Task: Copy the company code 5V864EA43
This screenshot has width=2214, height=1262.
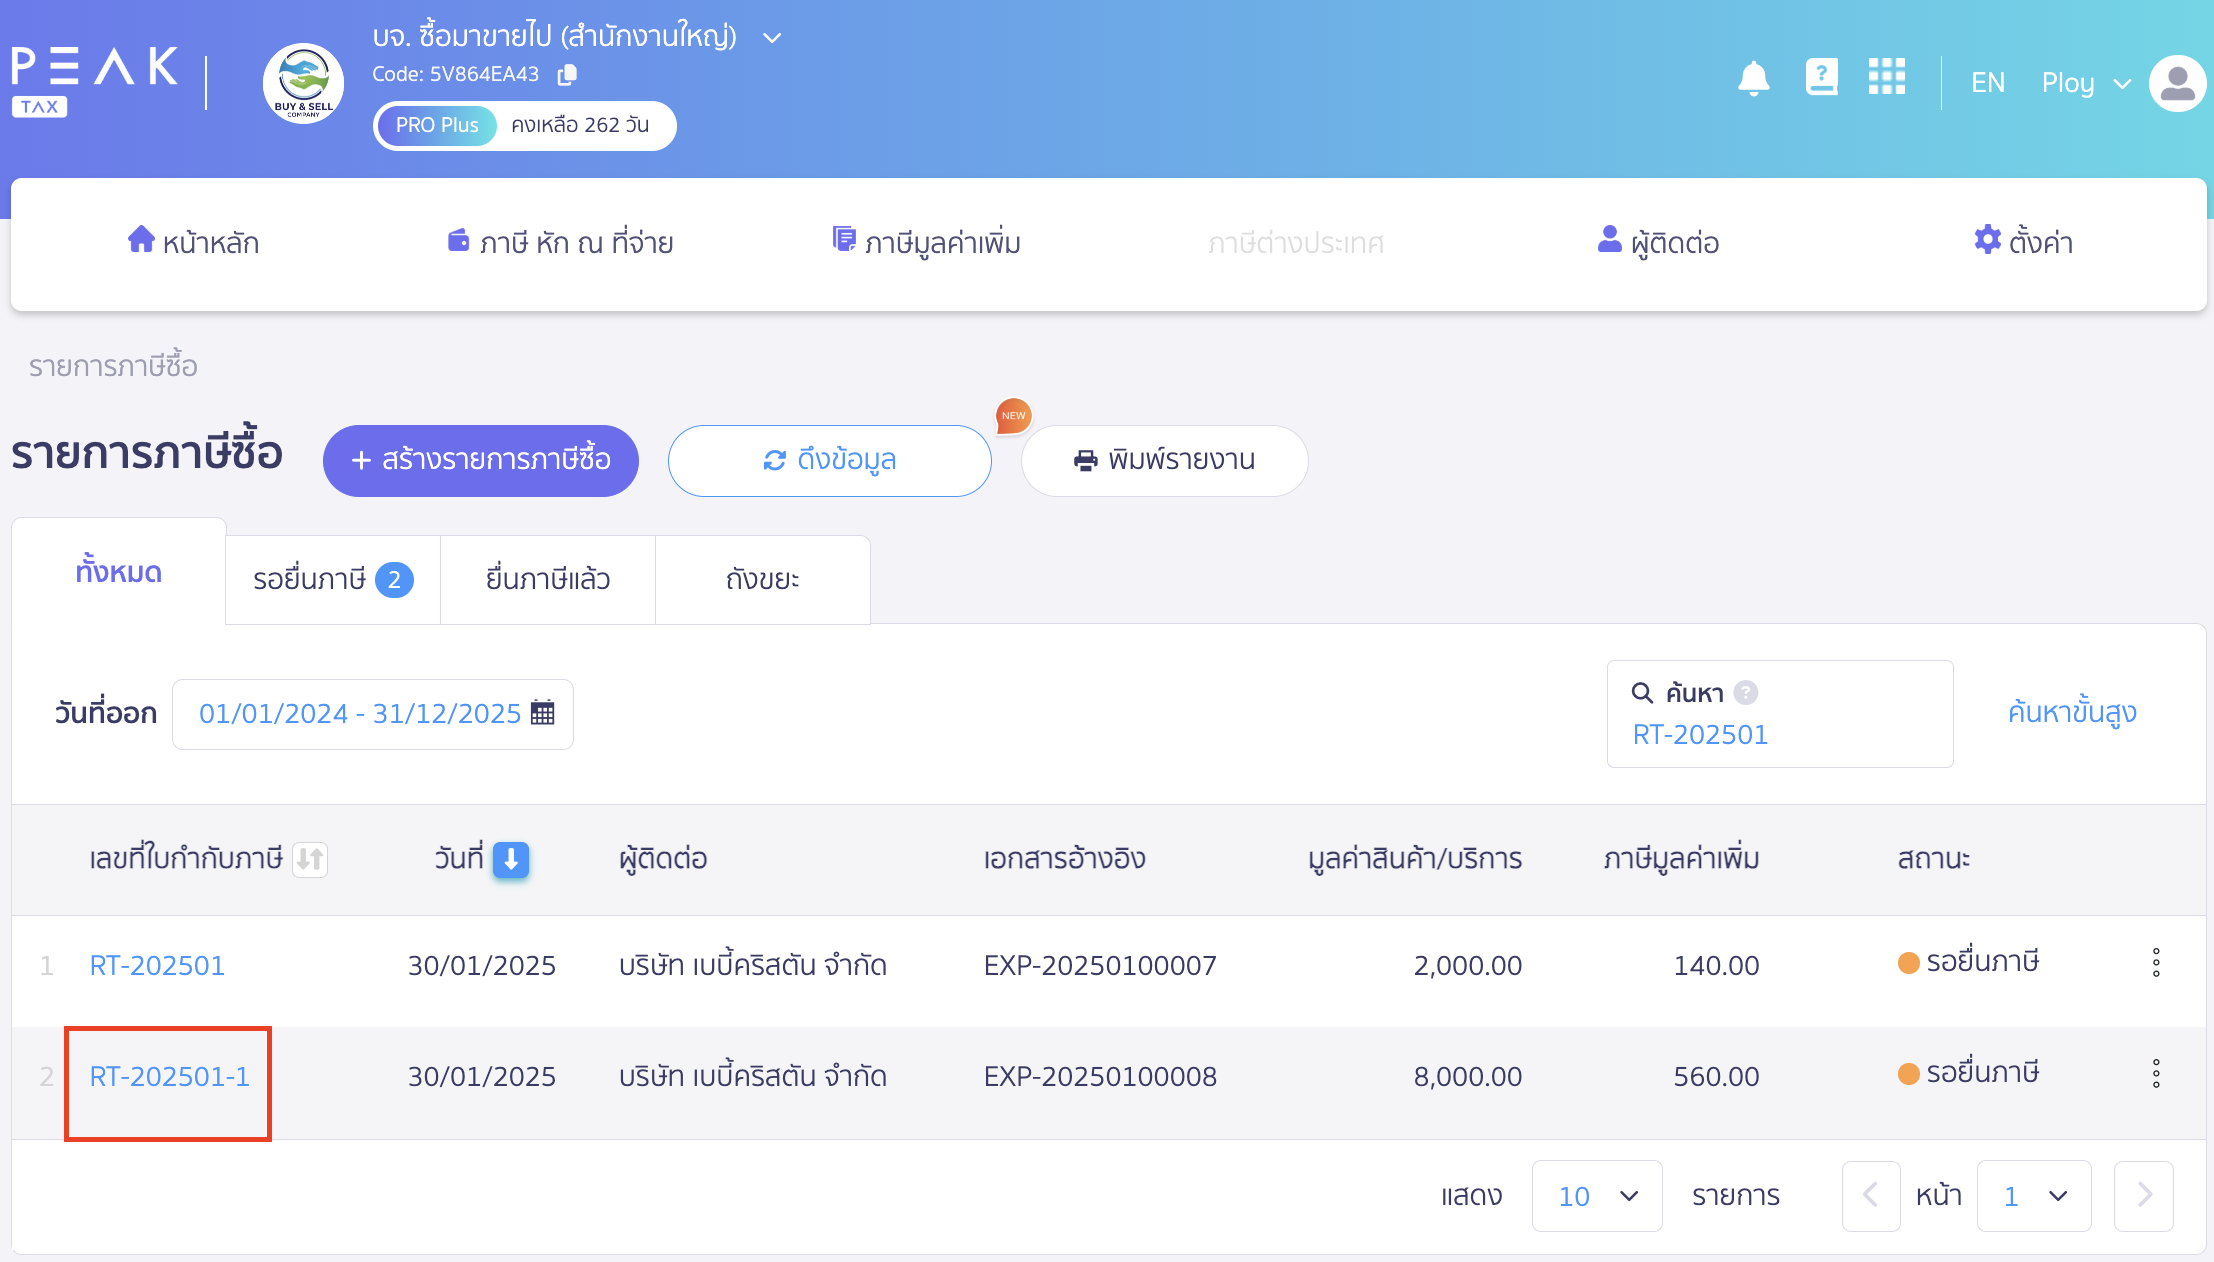Action: pos(568,74)
